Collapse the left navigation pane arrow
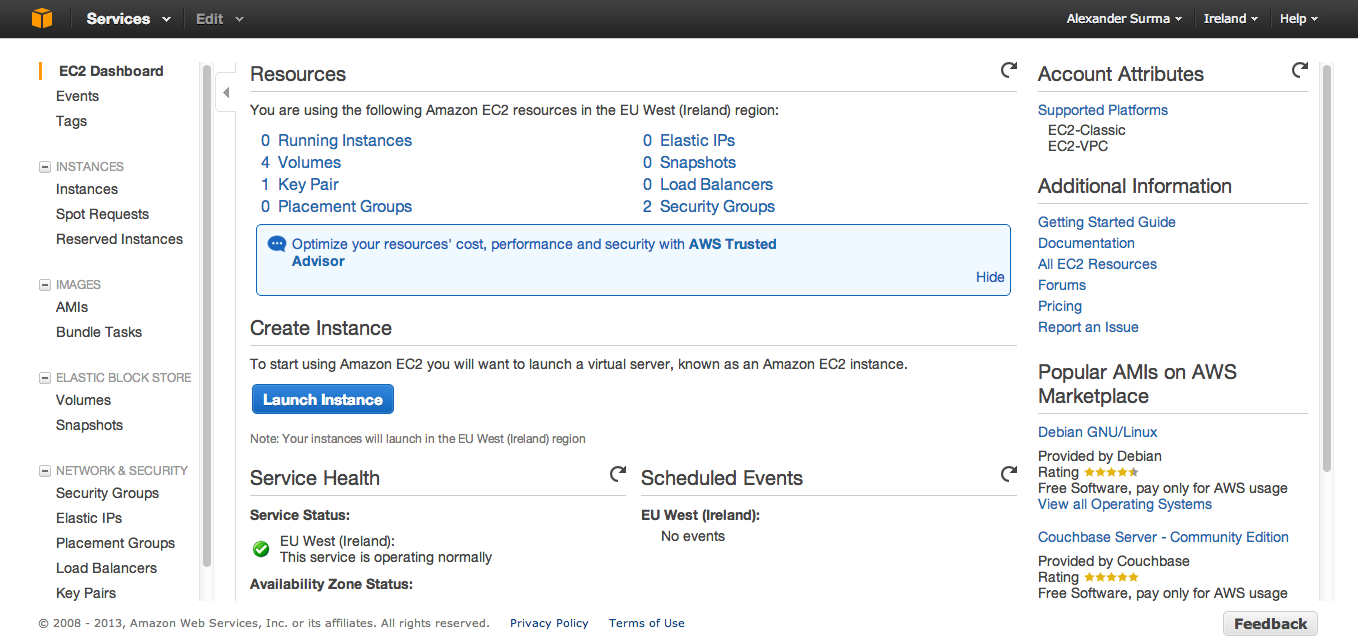Image resolution: width=1358 pixels, height=644 pixels. tap(226, 93)
